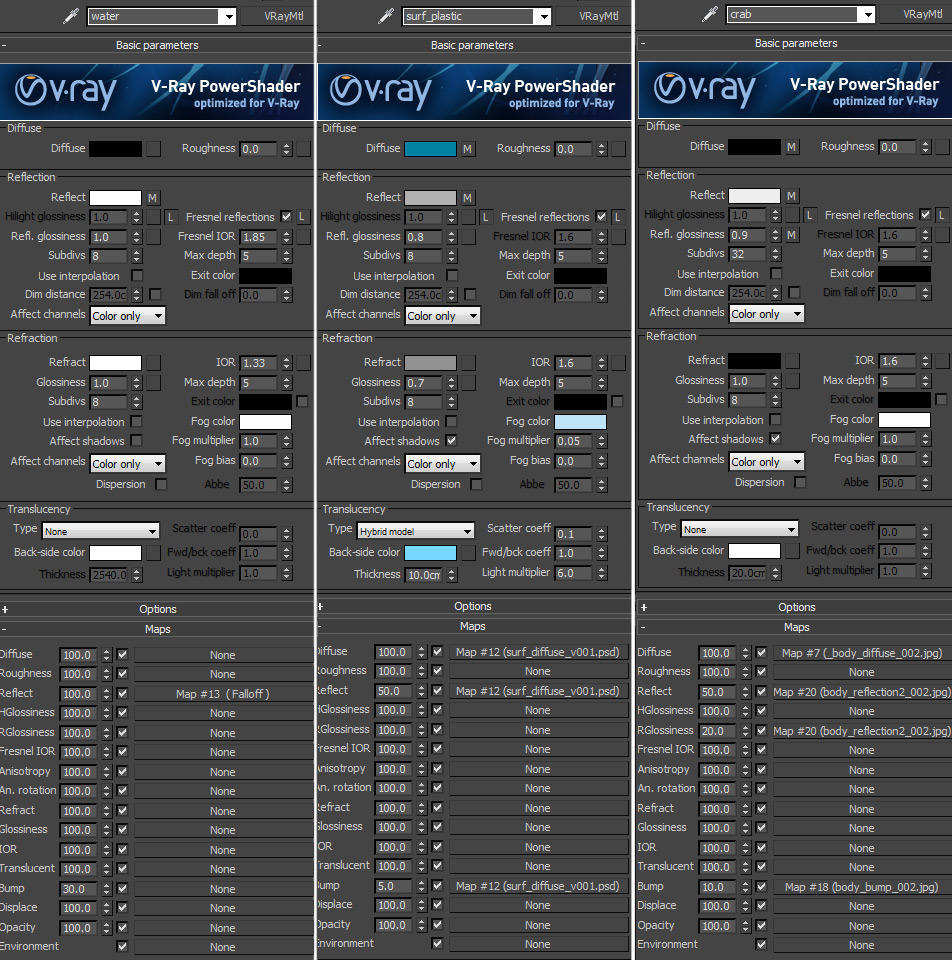Pick material with eyedropper in surf_plastic panel

(386, 16)
